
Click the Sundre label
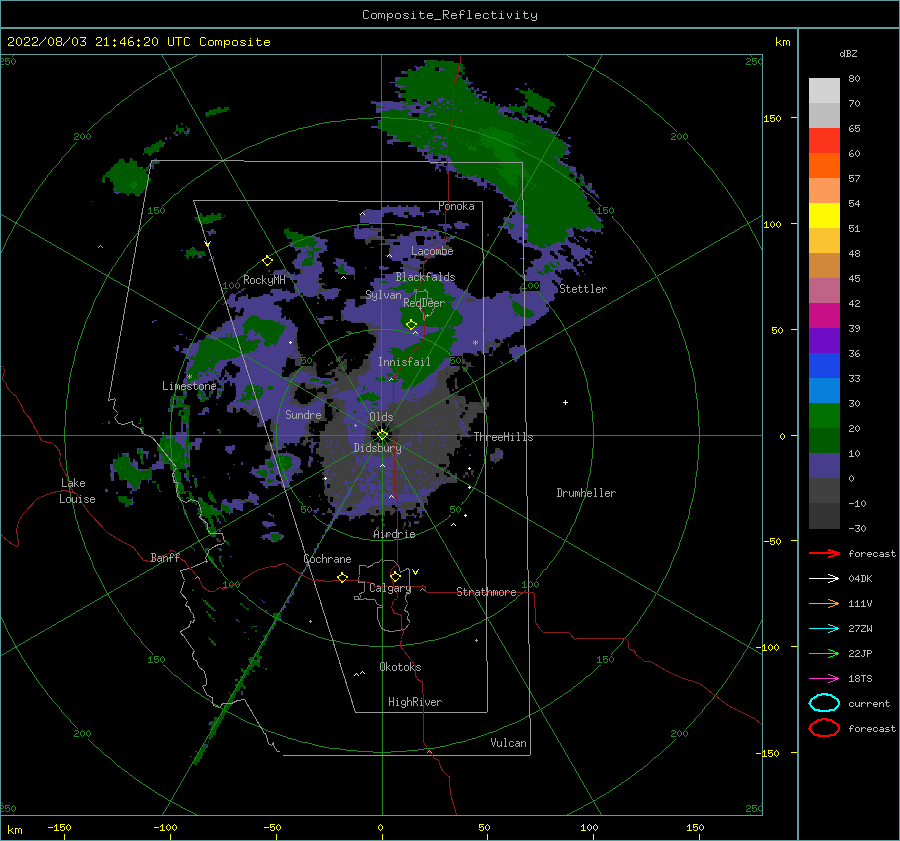coord(303,414)
